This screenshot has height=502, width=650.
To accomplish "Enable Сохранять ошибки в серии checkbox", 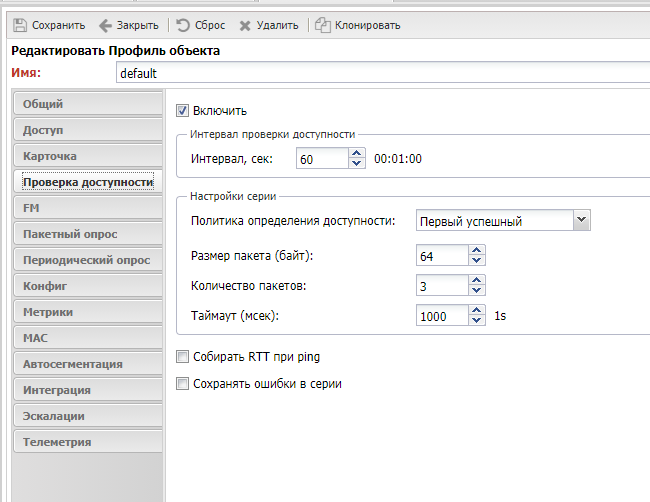I will [182, 383].
